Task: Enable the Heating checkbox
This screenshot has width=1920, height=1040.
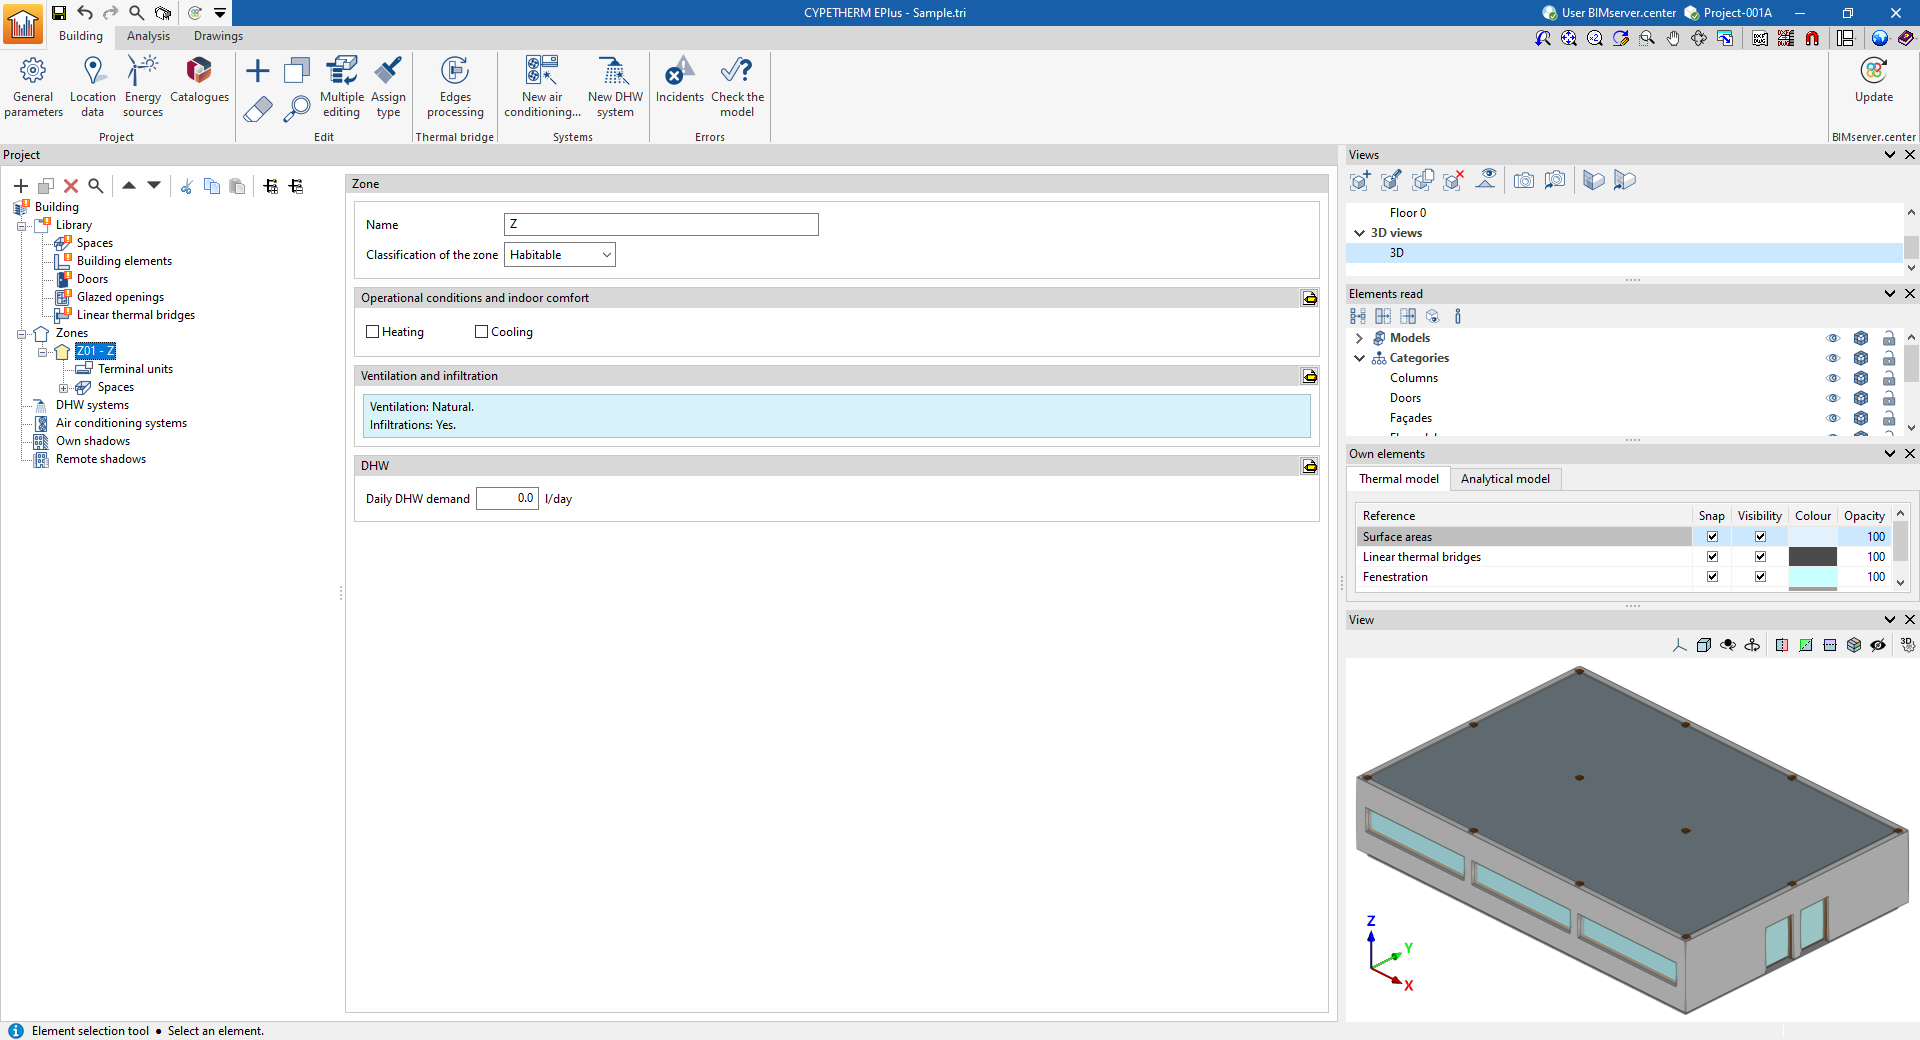Action: tap(373, 332)
